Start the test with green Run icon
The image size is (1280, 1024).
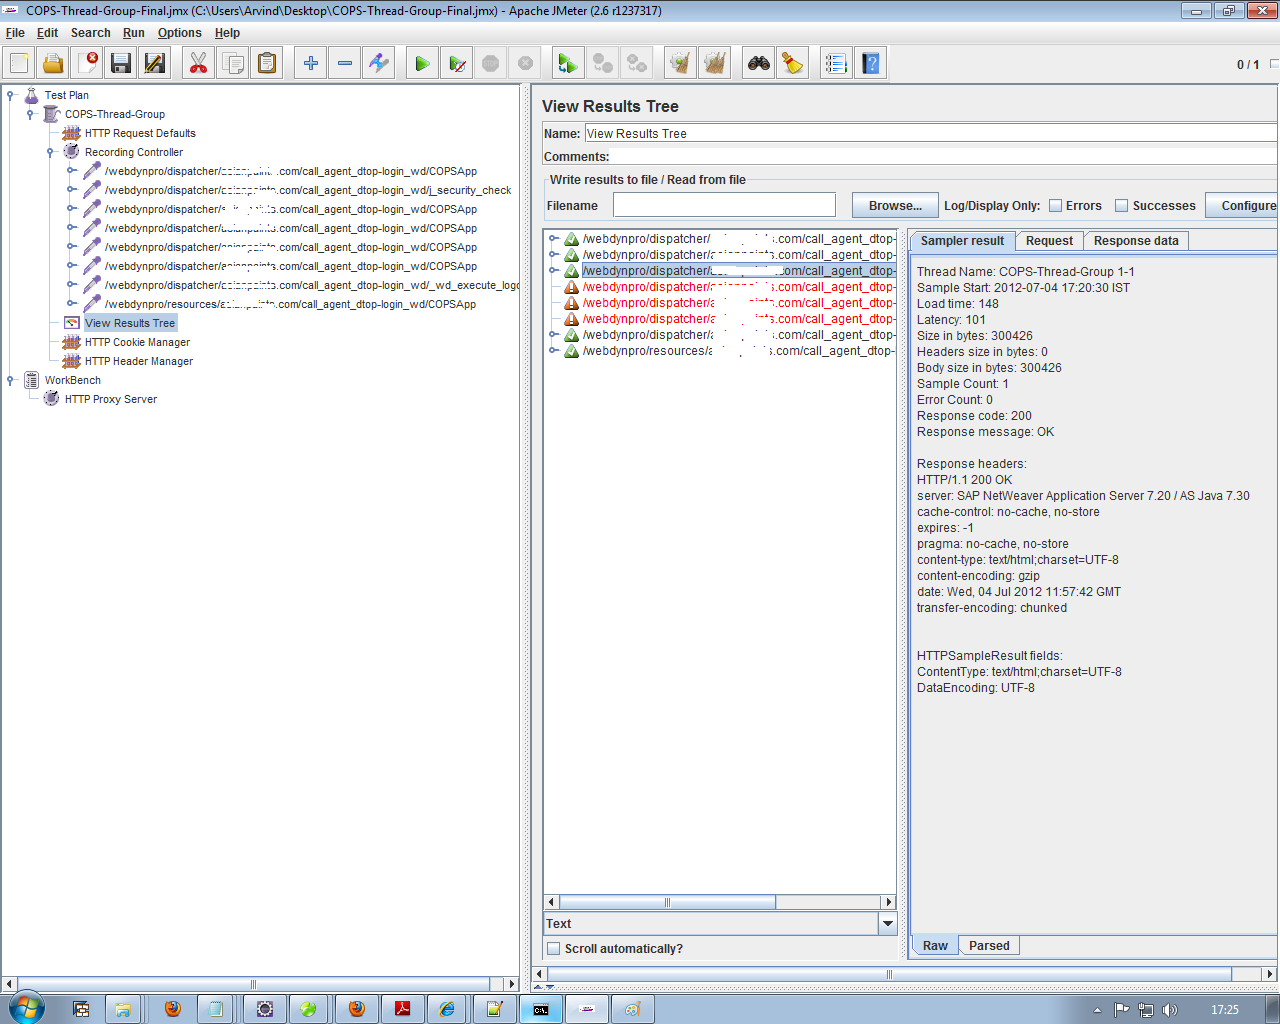tap(422, 63)
